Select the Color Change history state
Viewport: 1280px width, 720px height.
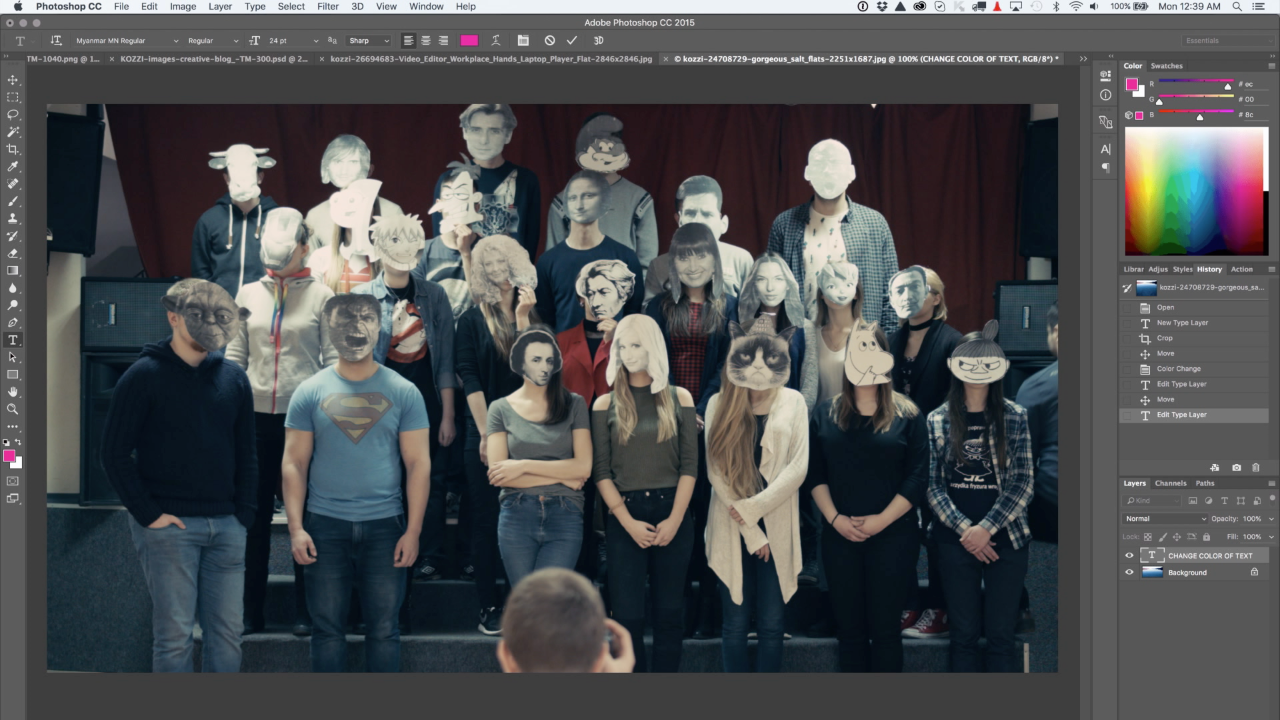click(1195, 369)
